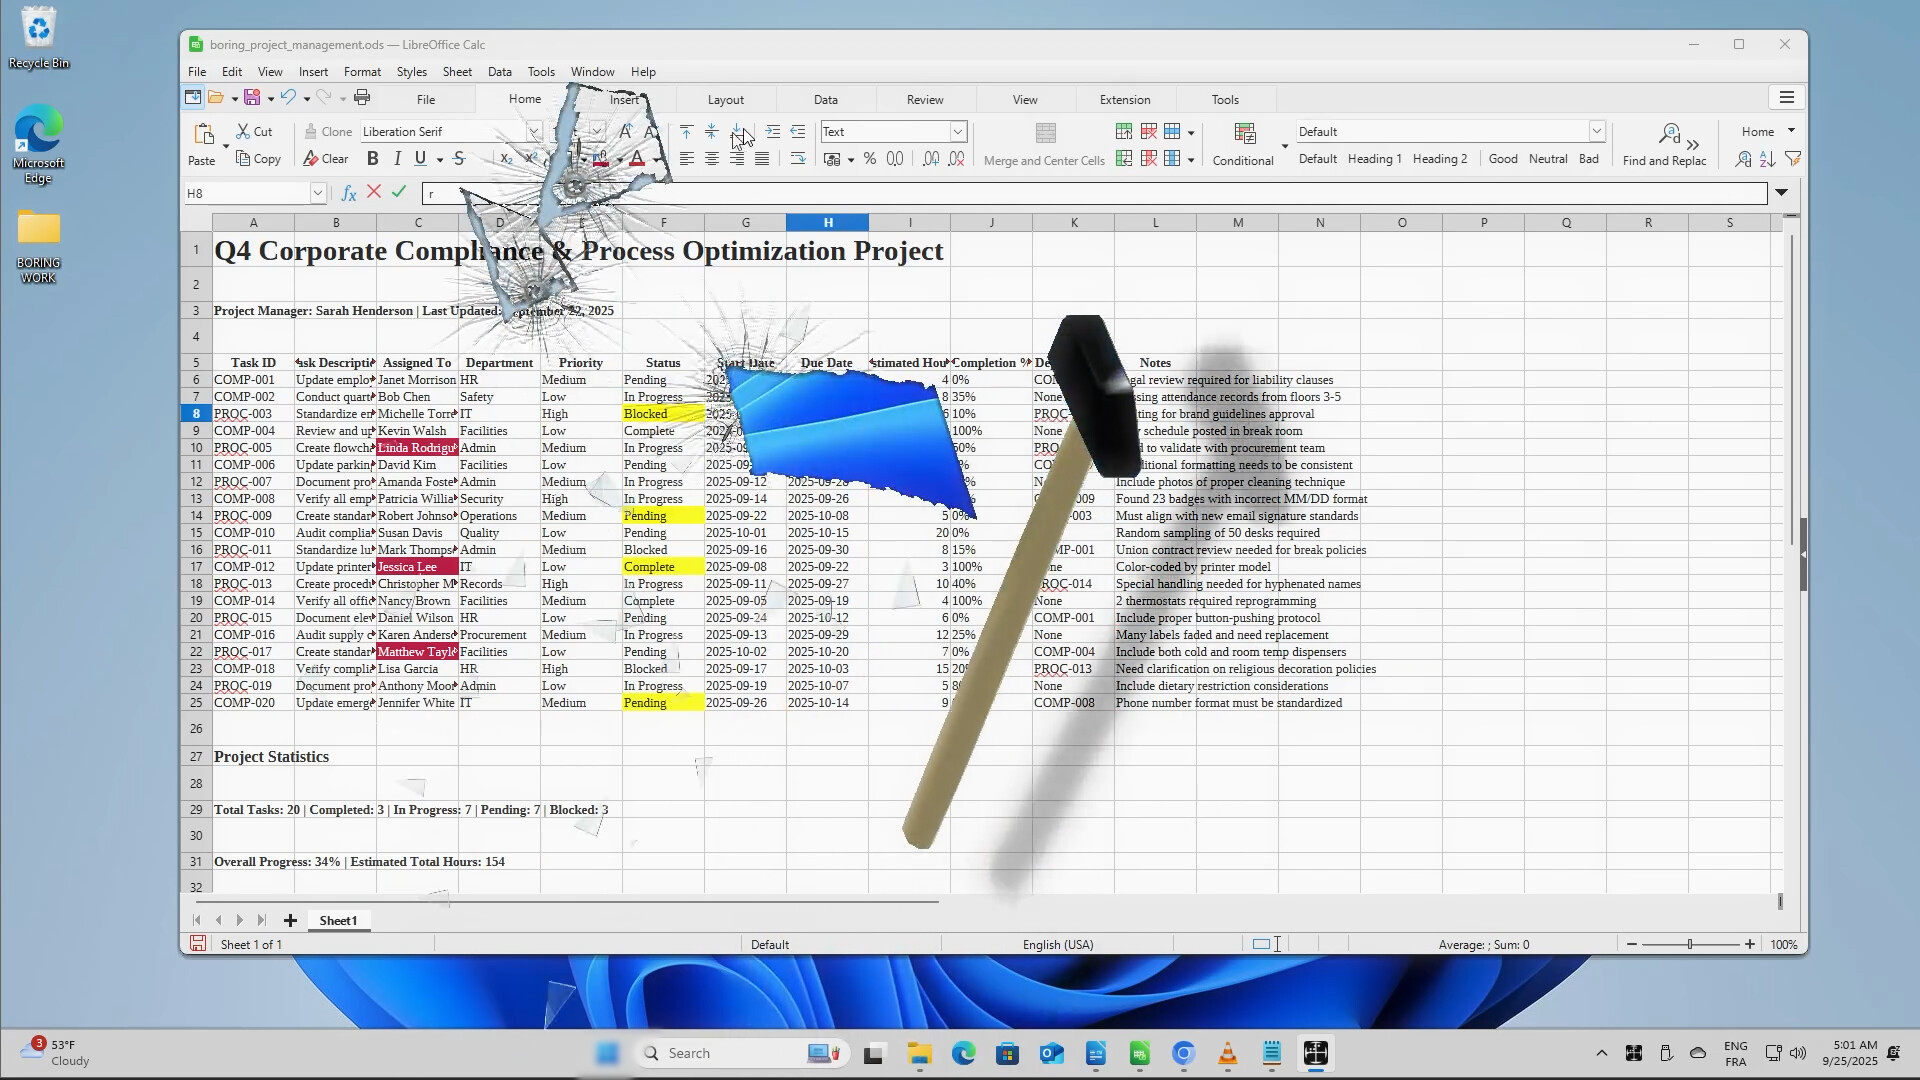1920x1080 pixels.
Task: Expand the formula bar with its arrow
Action: 1782,193
